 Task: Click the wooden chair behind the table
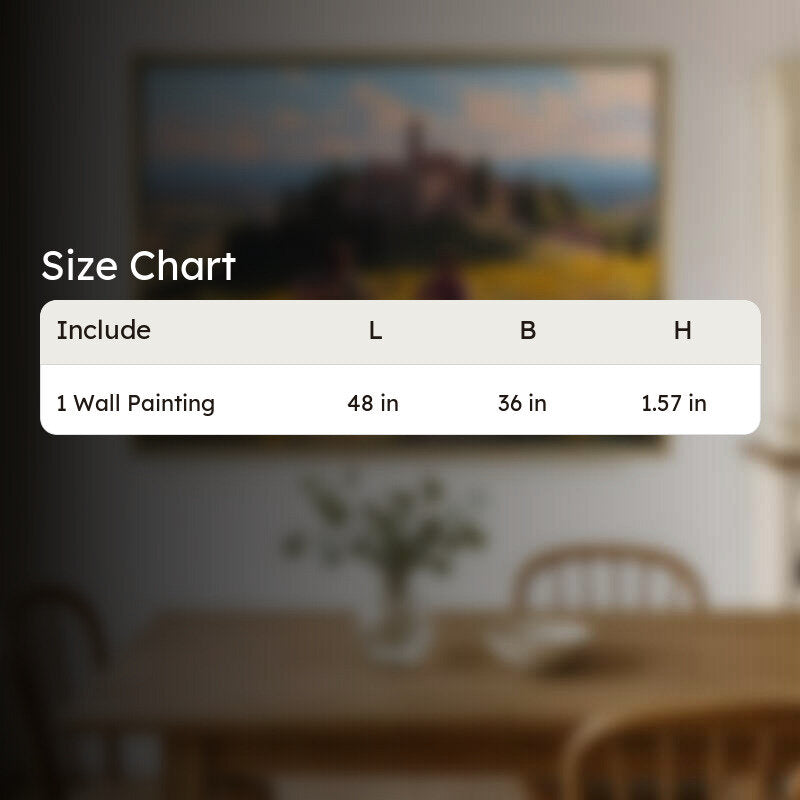pos(610,579)
